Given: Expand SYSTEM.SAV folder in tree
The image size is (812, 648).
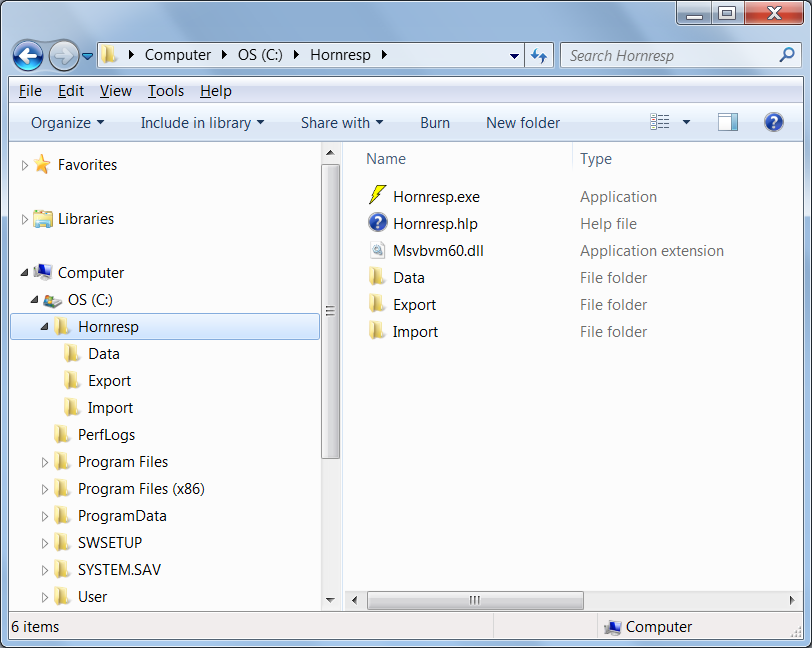Looking at the screenshot, I should click(45, 570).
